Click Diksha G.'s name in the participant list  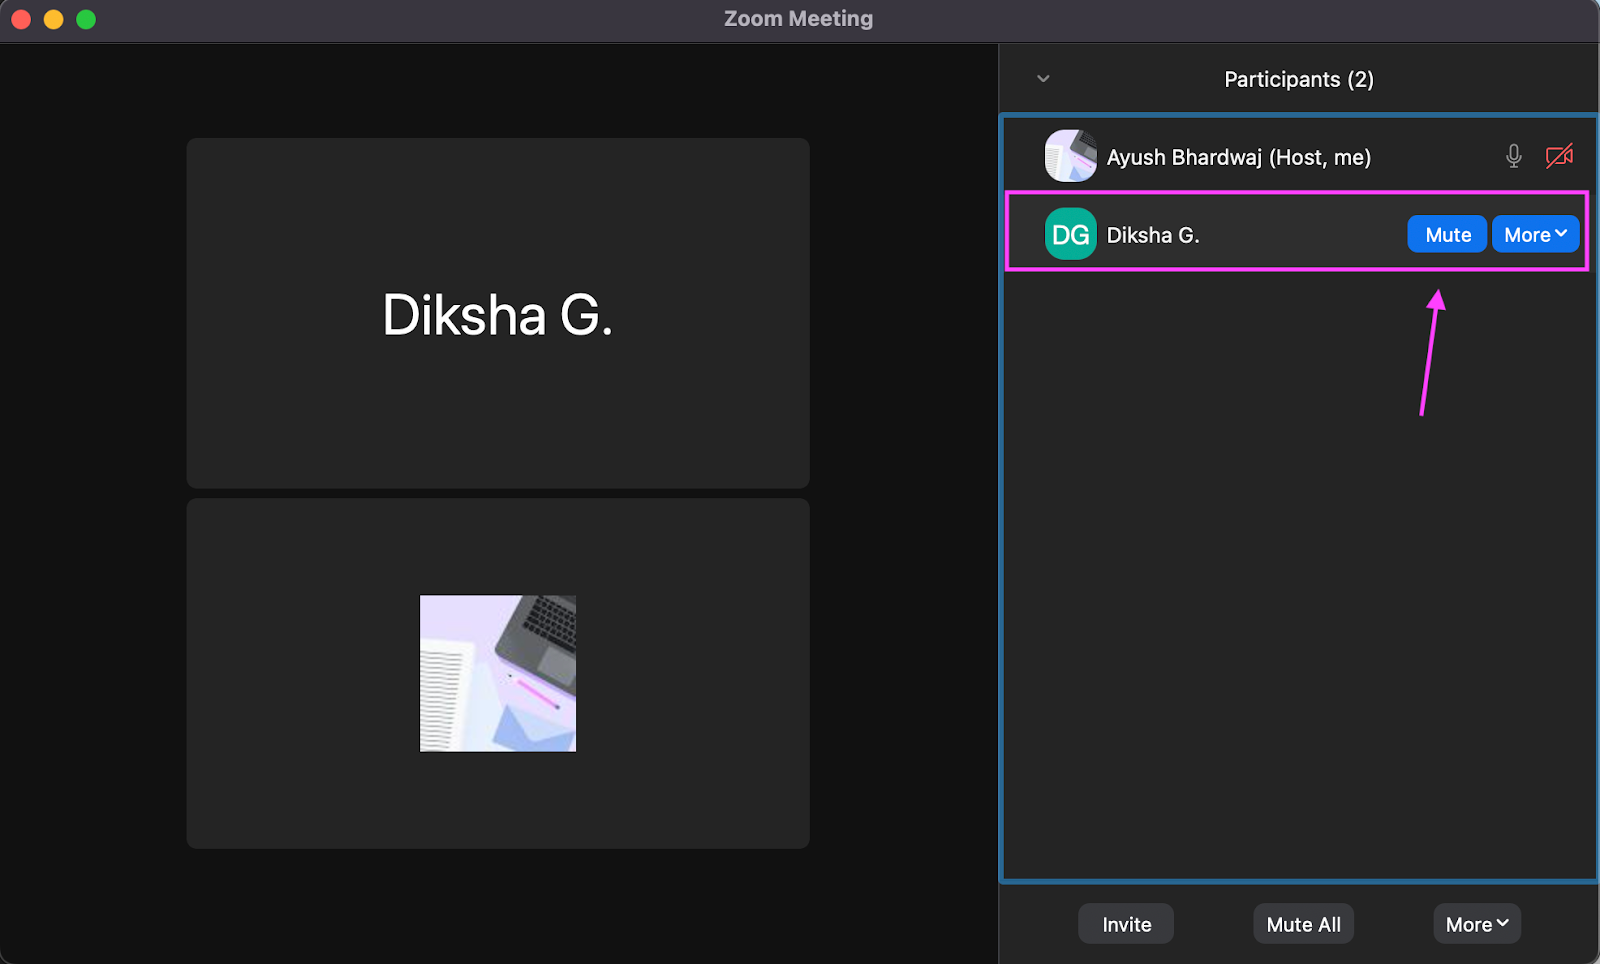pyautogui.click(x=1154, y=234)
